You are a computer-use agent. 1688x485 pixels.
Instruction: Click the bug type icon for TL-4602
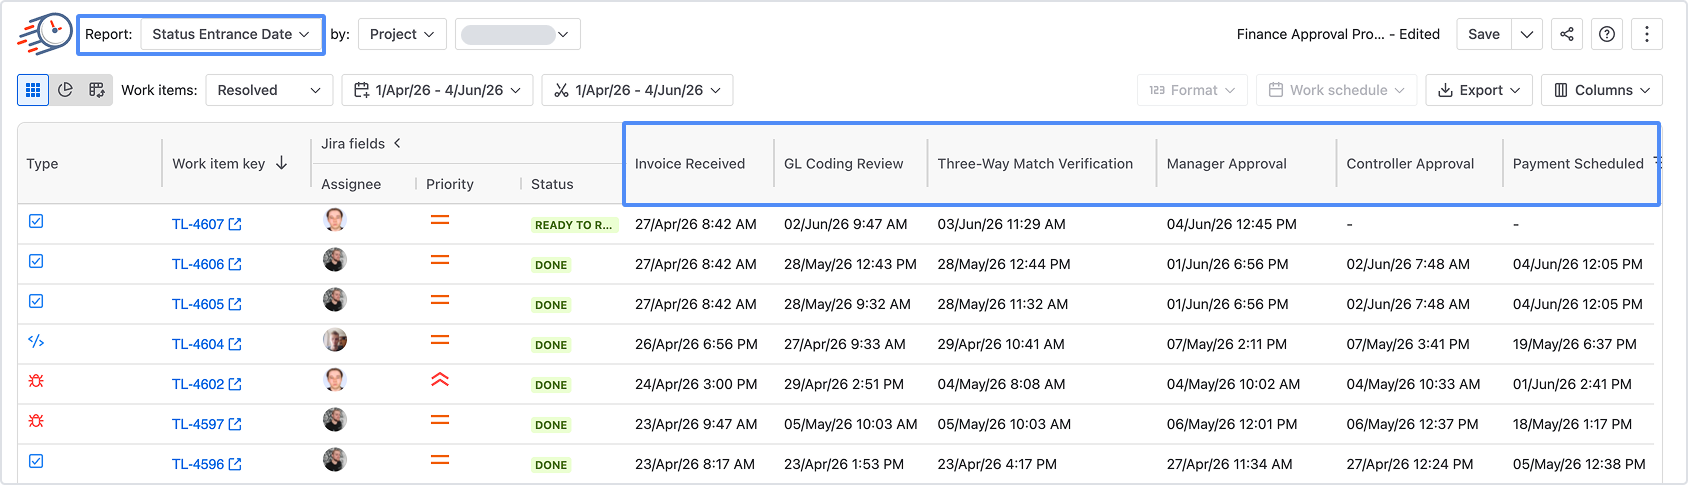point(36,381)
